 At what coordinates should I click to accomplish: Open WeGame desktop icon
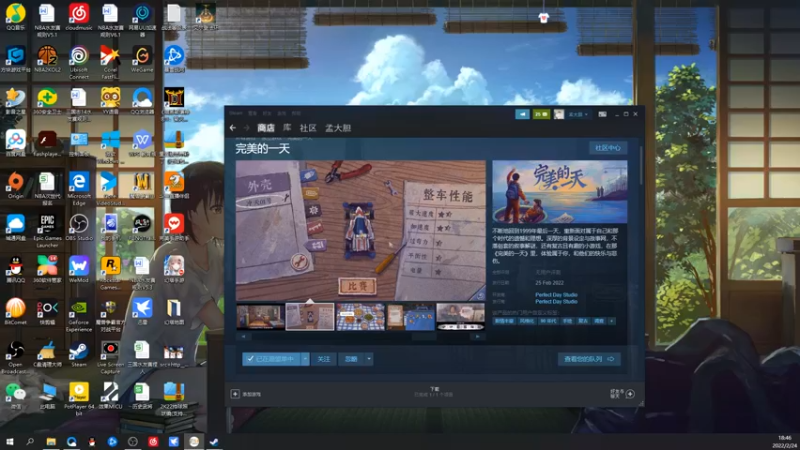pos(142,59)
